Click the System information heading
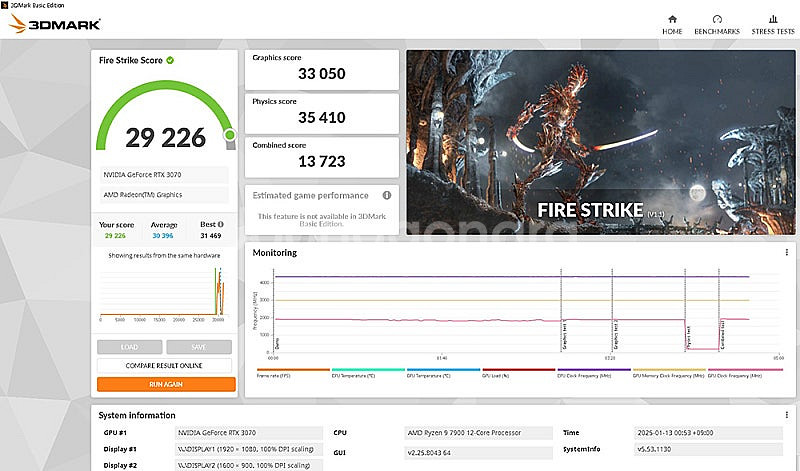The image size is (800, 471). (137, 415)
